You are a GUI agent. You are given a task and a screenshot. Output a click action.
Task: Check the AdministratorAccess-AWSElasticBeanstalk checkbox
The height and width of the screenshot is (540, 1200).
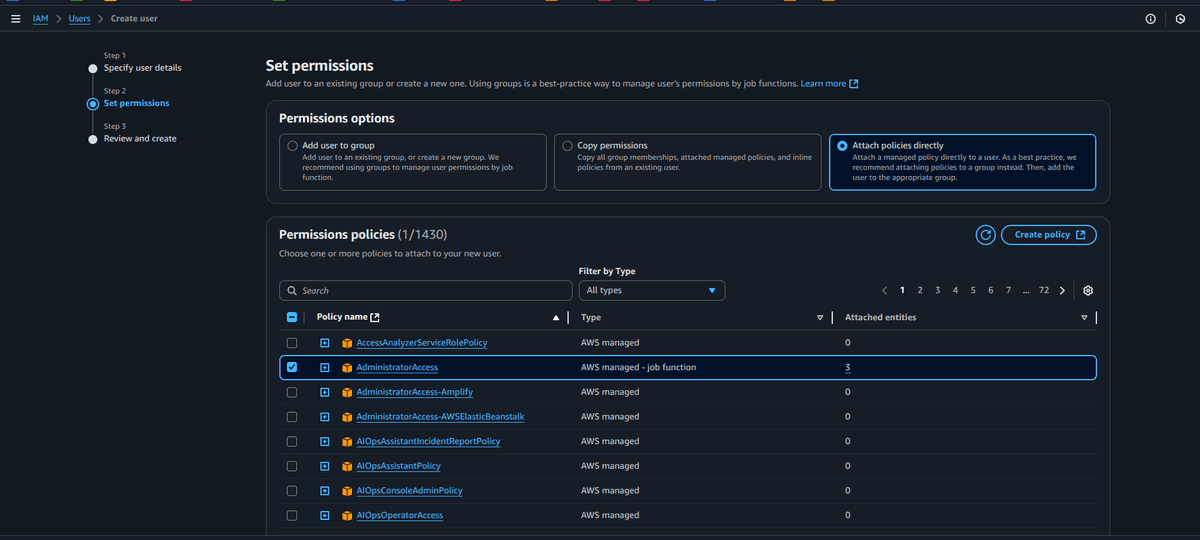click(x=292, y=417)
